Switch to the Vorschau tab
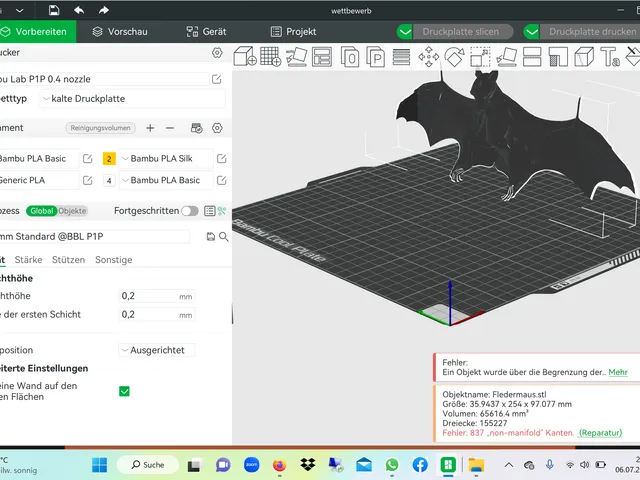The width and height of the screenshot is (640, 480). point(120,32)
